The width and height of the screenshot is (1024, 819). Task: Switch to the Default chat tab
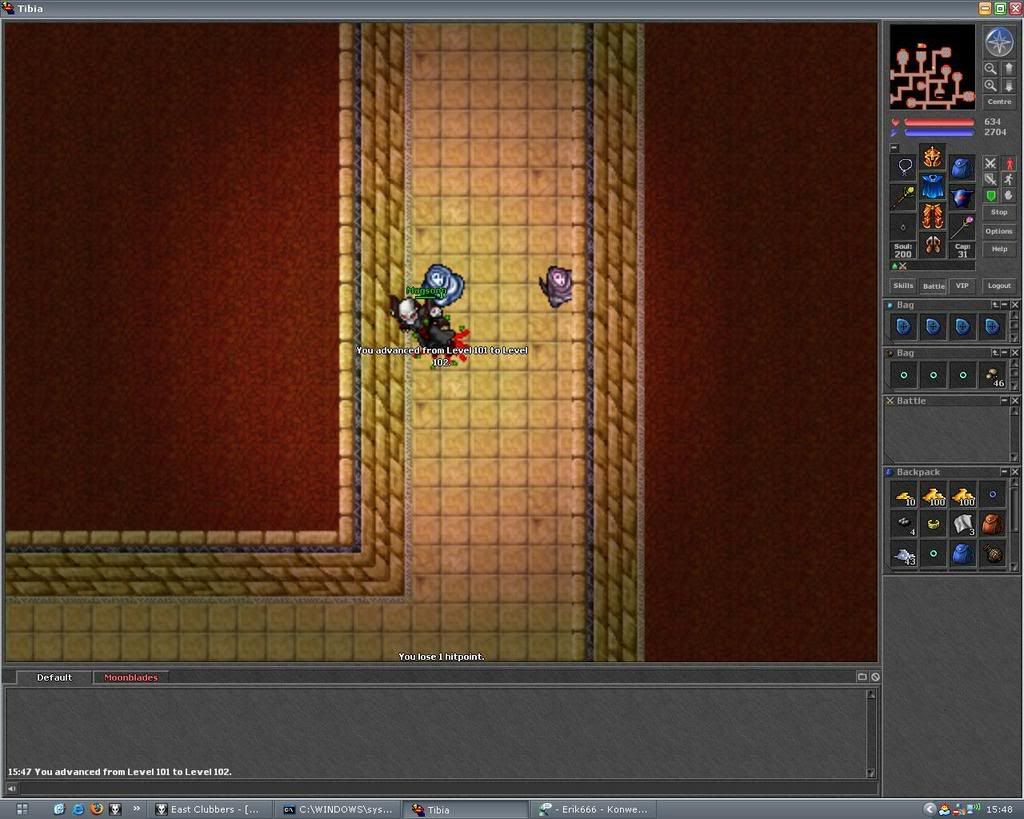pos(54,677)
